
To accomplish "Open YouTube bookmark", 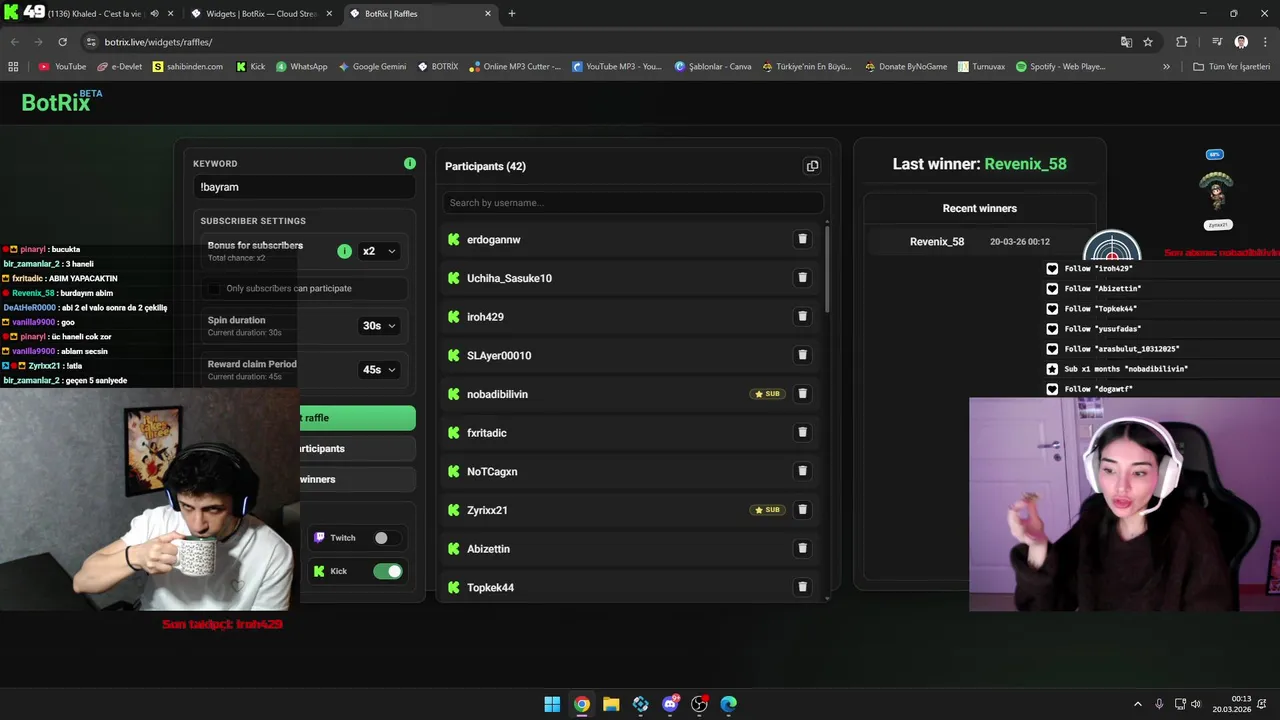I will (62, 67).
